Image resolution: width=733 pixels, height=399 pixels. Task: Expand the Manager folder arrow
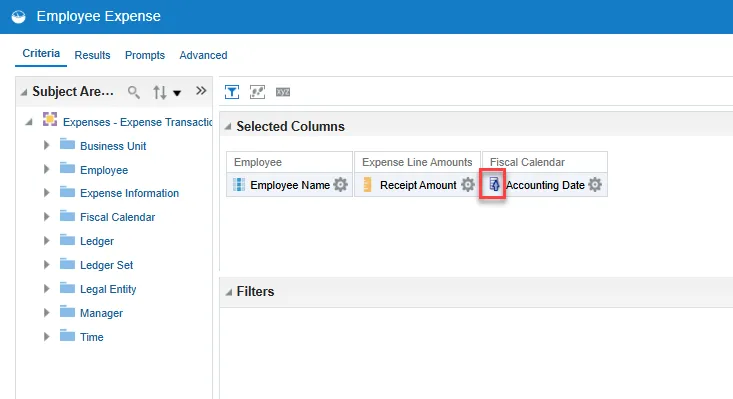(46, 313)
